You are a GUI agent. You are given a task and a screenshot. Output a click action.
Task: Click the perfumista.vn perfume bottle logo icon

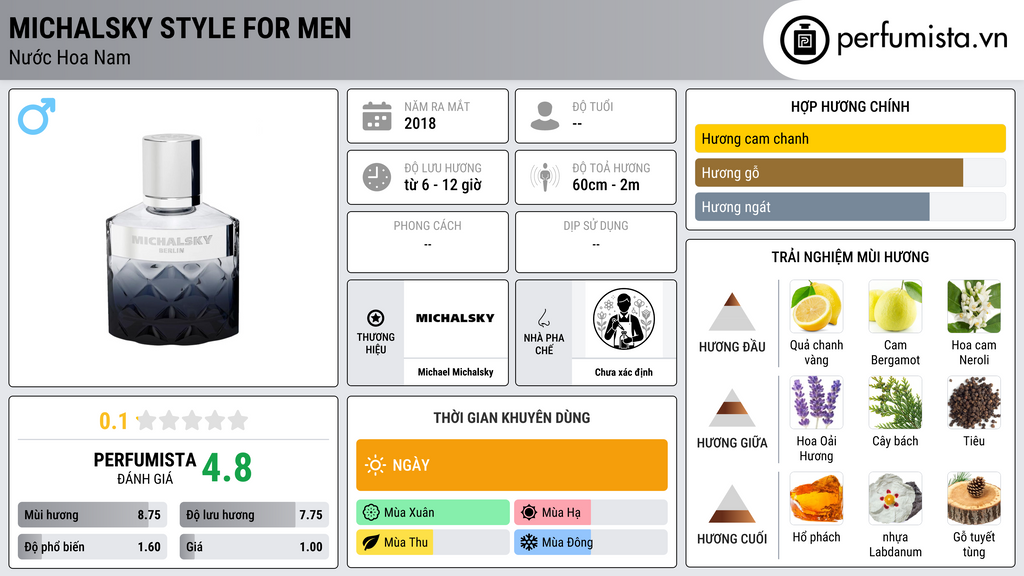[804, 40]
